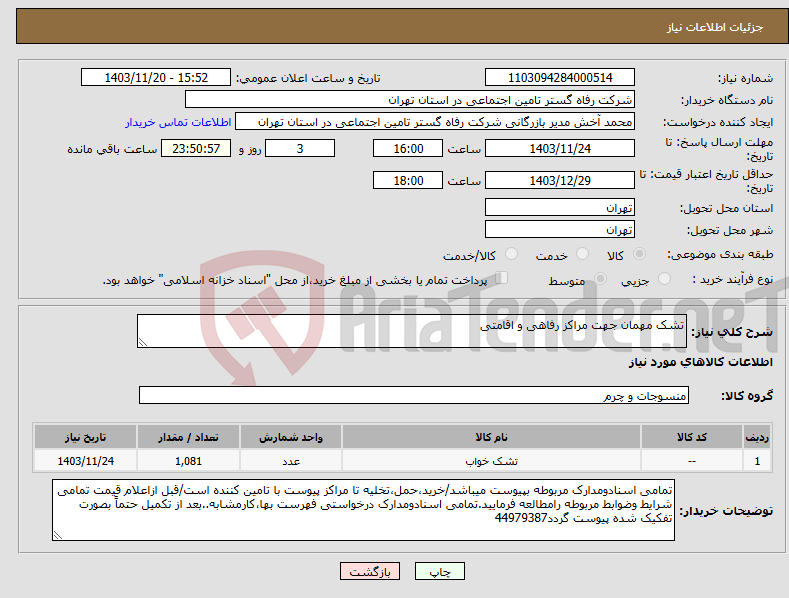Click the remaining days field showing 3
Image resolution: width=789 pixels, height=598 pixels.
pyautogui.click(x=300, y=148)
